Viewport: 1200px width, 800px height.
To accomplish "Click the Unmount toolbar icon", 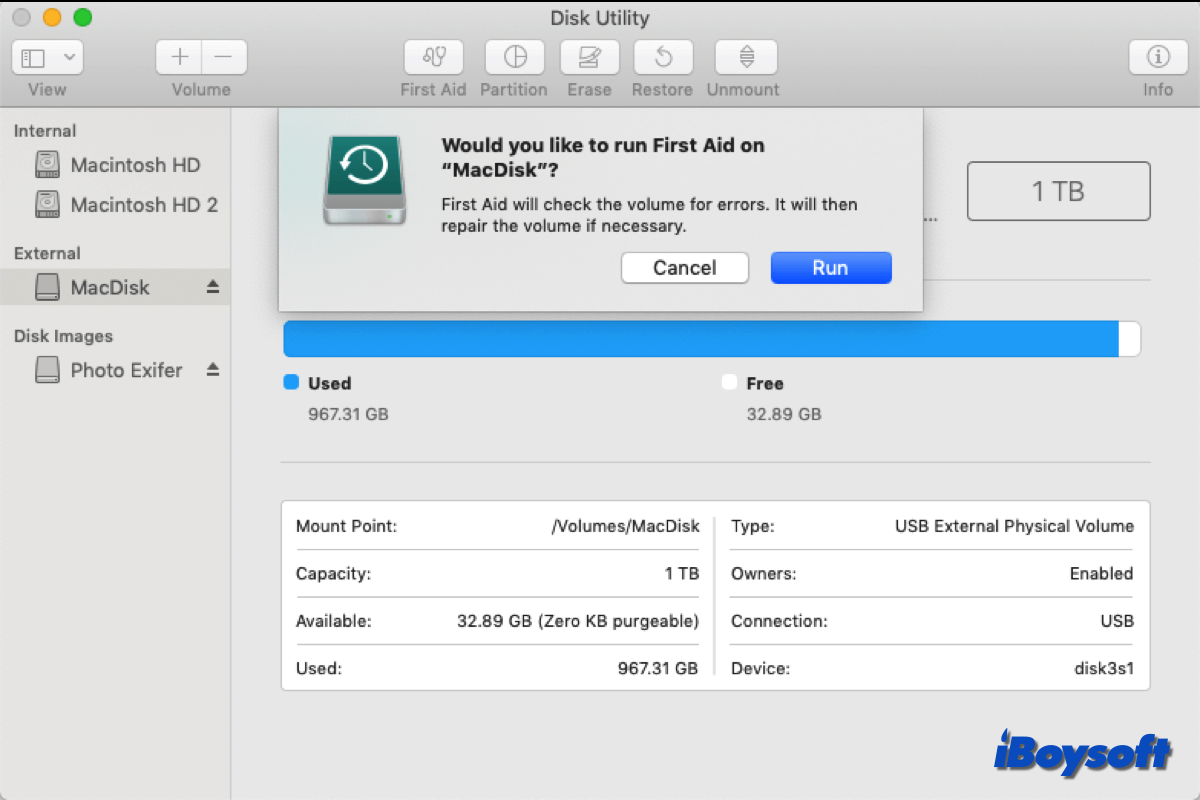I will (743, 57).
